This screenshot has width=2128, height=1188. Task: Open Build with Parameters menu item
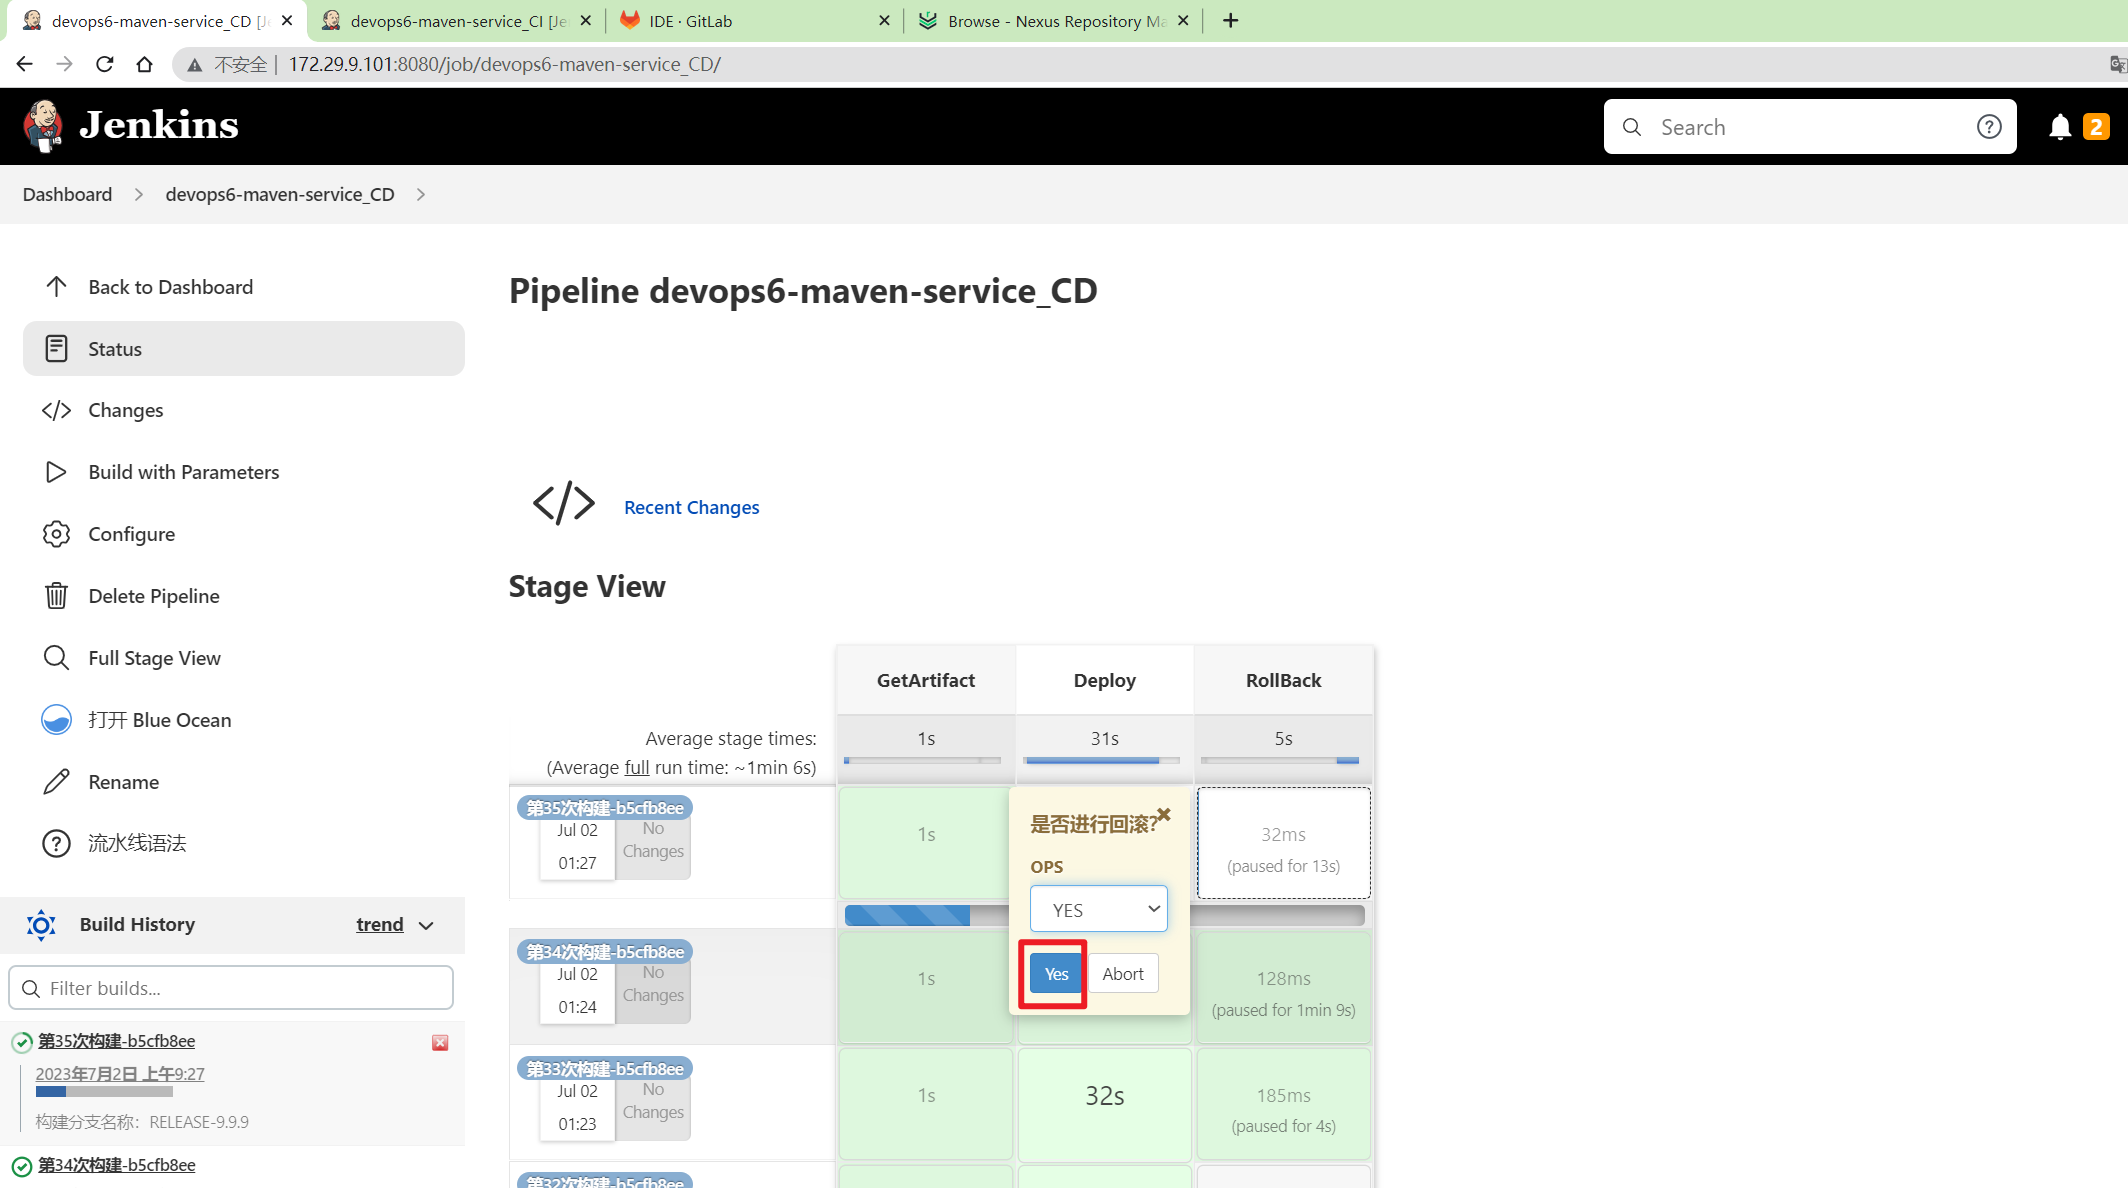(184, 472)
